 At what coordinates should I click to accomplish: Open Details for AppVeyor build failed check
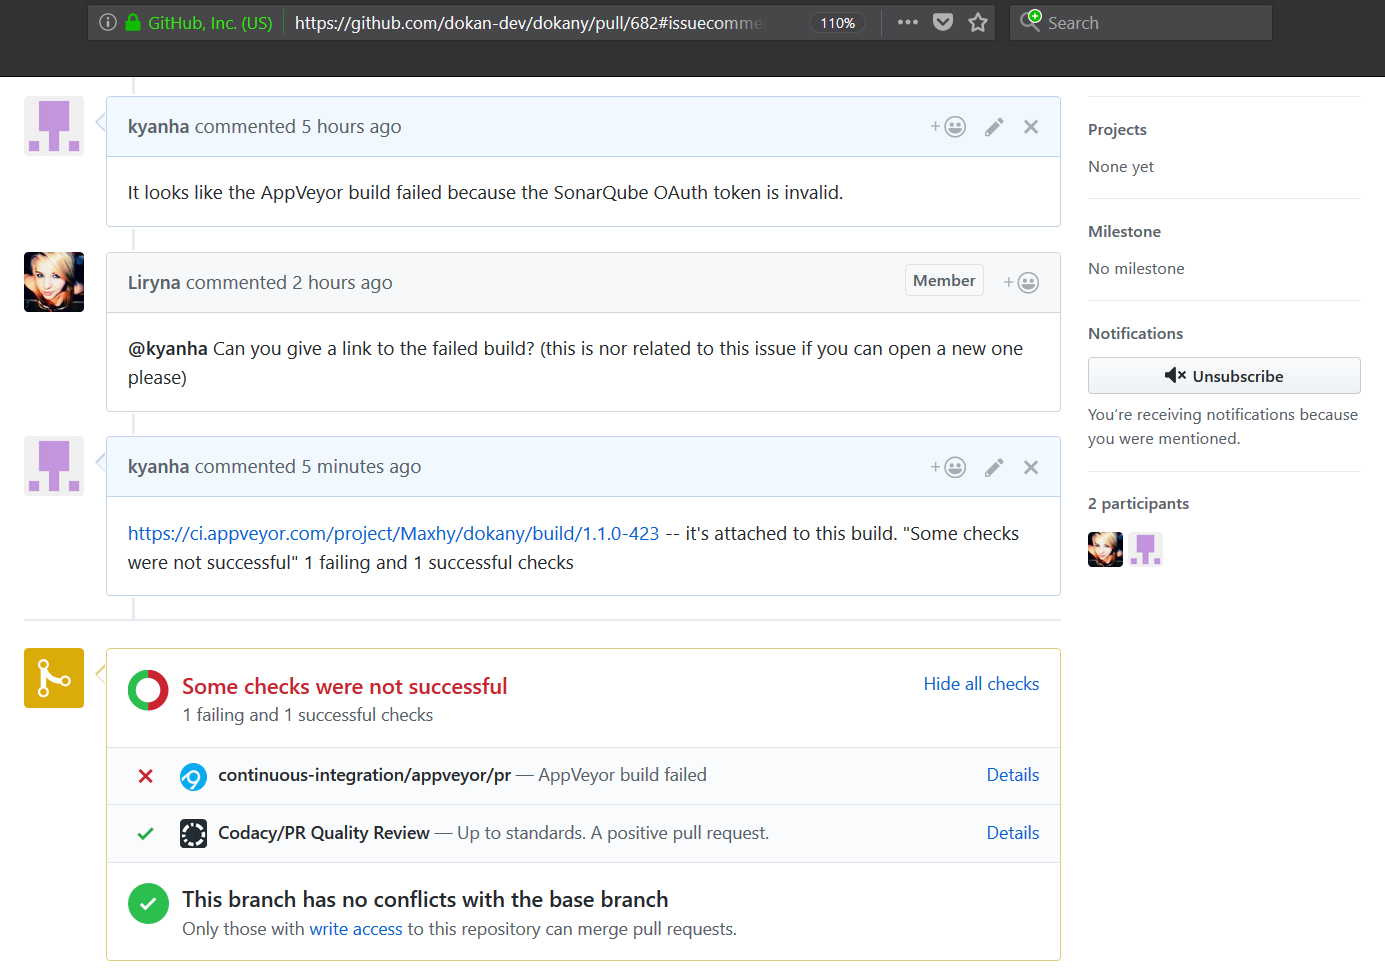[1013, 775]
